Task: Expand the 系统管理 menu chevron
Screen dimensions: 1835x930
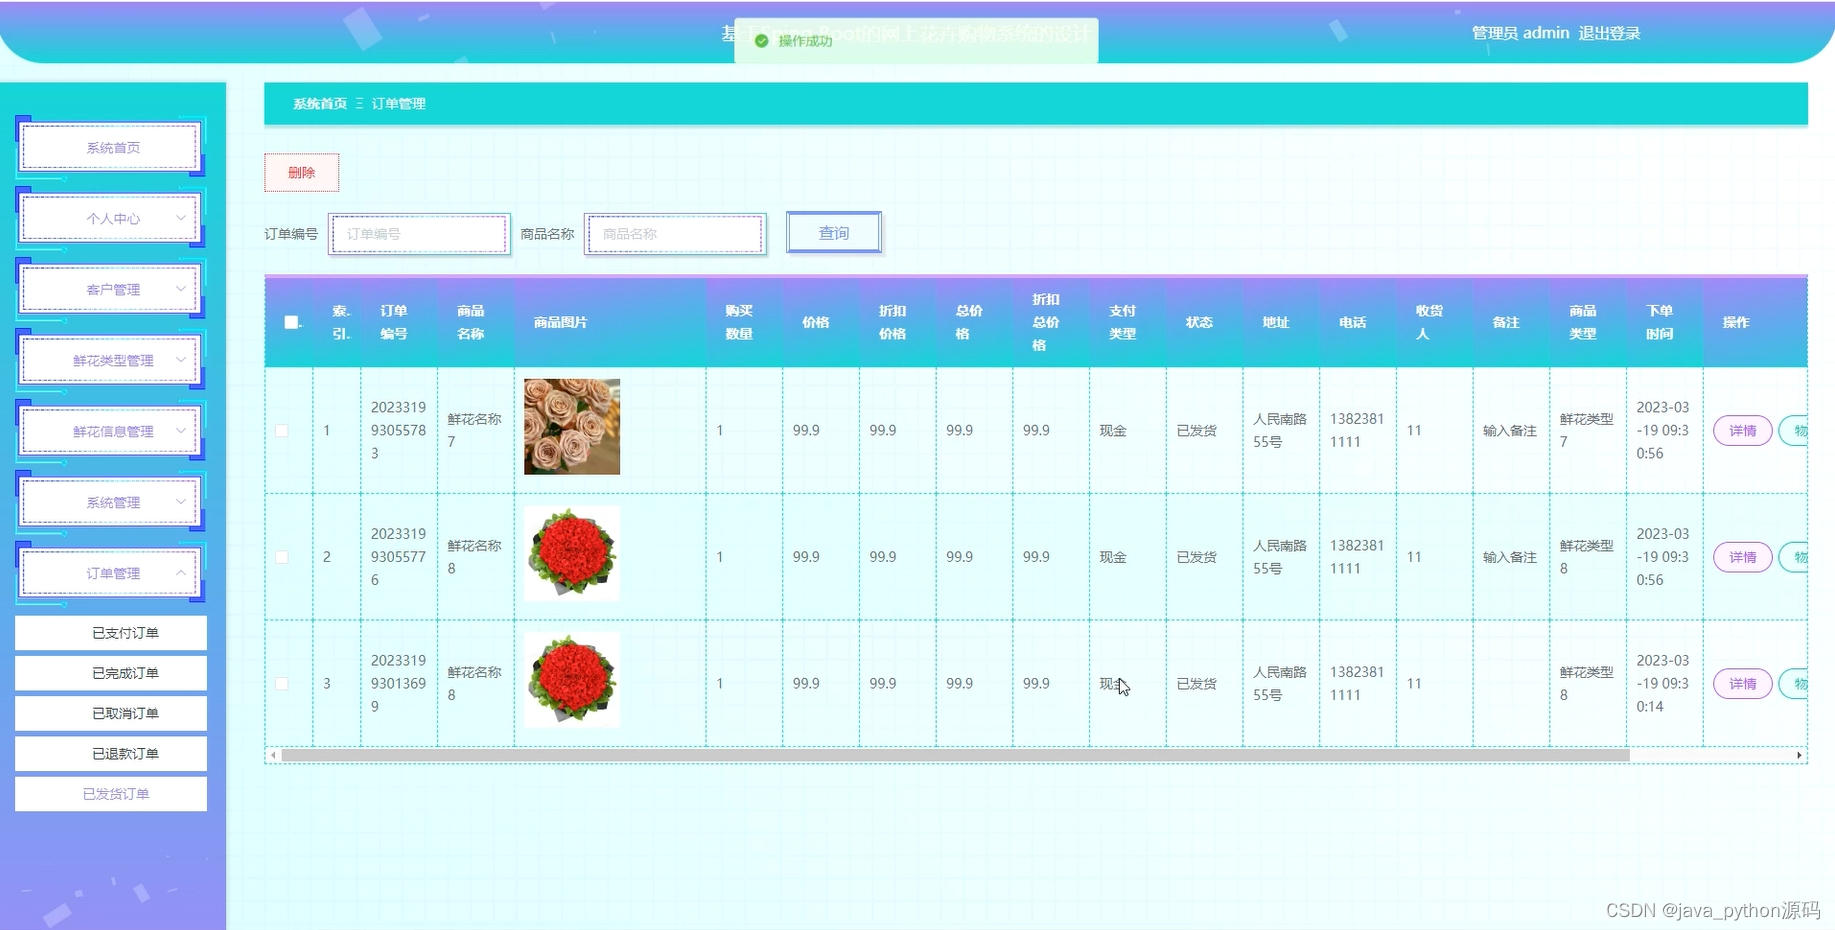Action: tap(181, 502)
